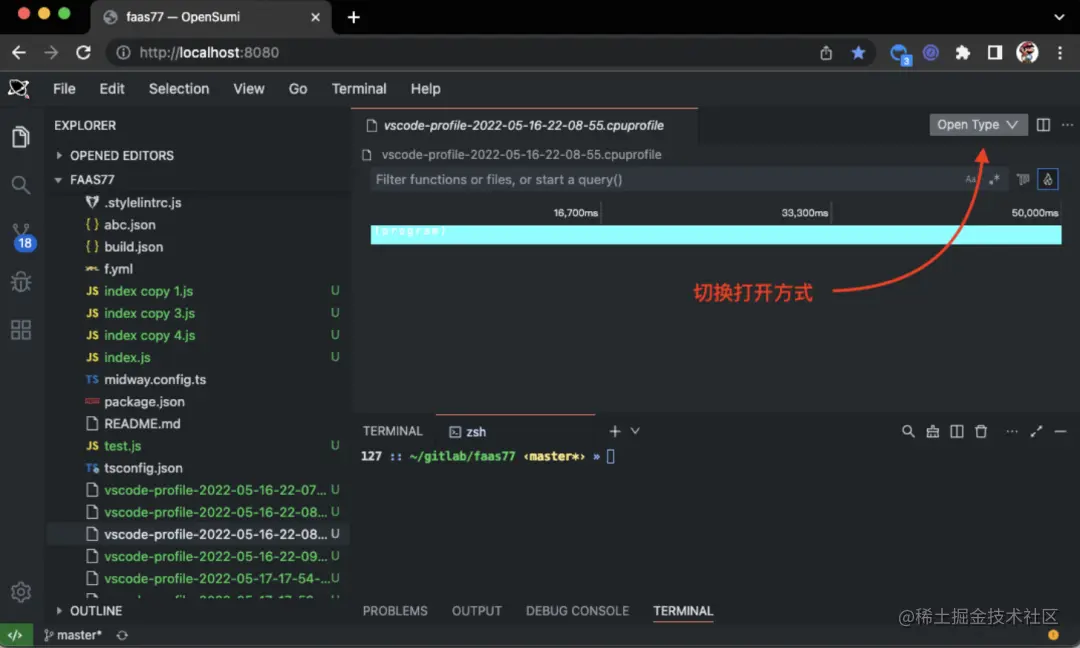
Task: Click the OpenSumi logo icon
Action: [x=19, y=88]
